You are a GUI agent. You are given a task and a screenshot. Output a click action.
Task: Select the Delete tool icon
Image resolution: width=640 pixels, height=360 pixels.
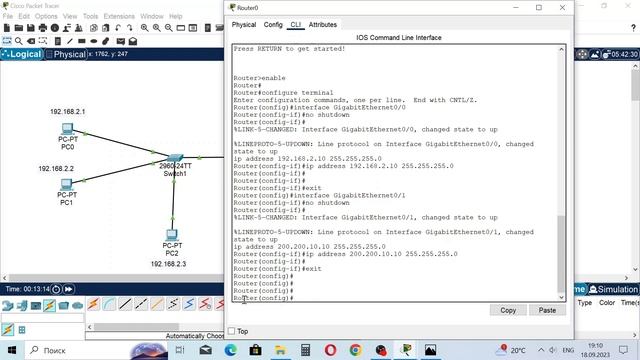[31, 41]
